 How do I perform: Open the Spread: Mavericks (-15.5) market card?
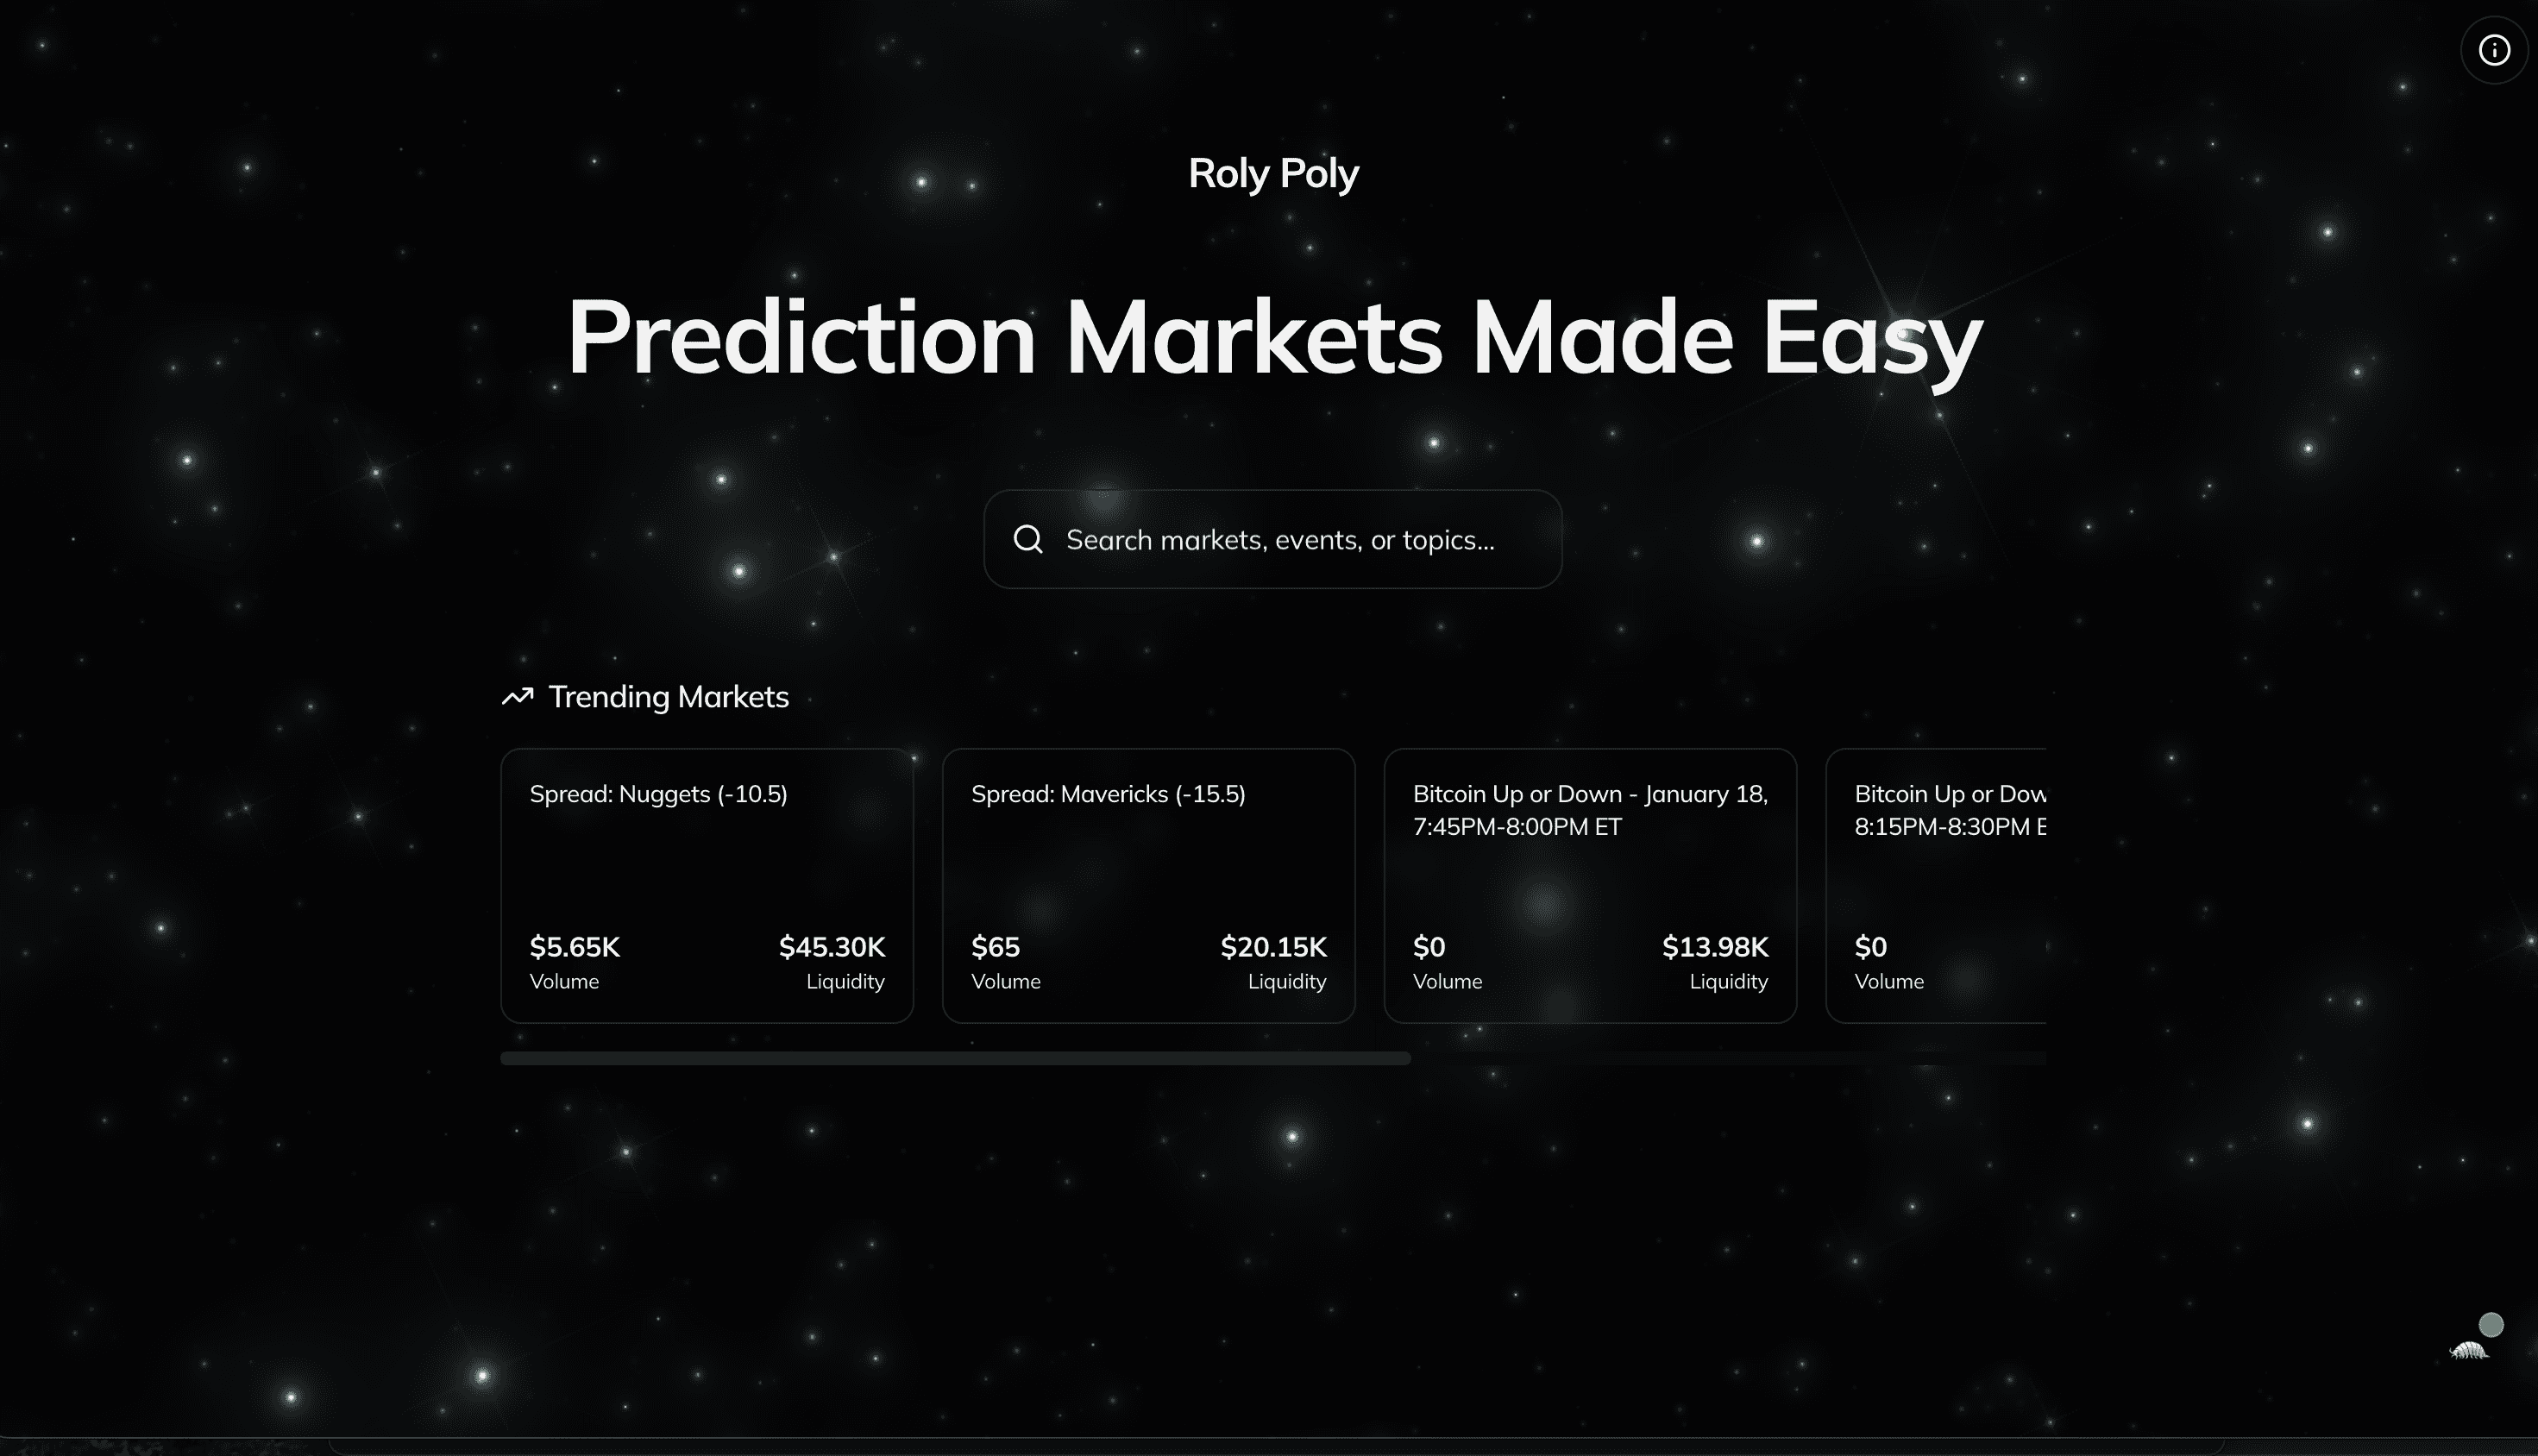coord(1149,886)
